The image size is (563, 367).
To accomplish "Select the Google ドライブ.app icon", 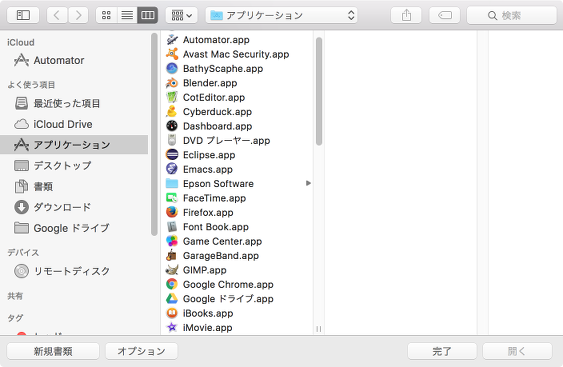I will click(172, 298).
